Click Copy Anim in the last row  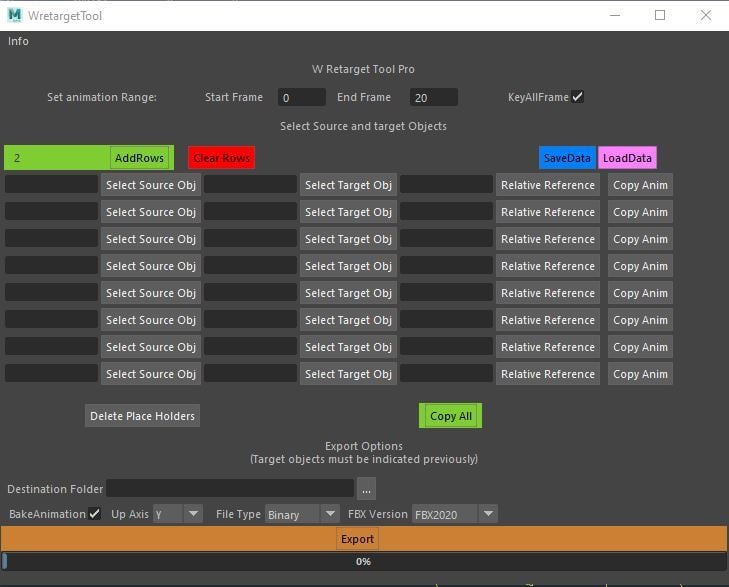(x=640, y=374)
